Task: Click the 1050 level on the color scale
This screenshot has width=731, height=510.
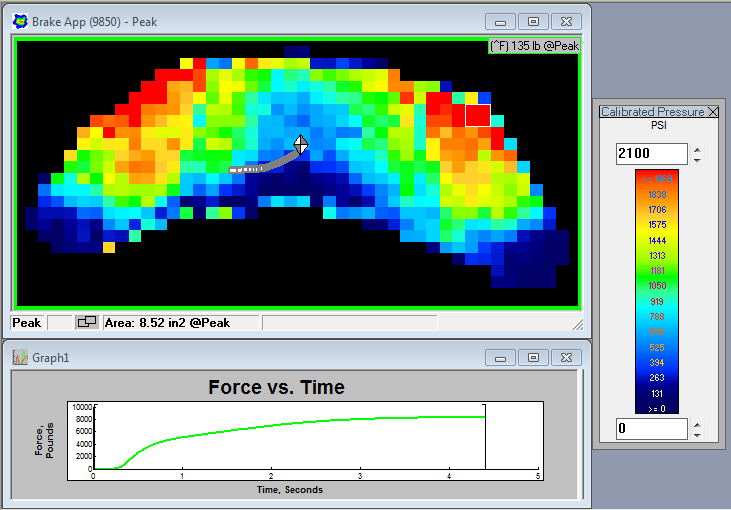Action: [x=657, y=284]
